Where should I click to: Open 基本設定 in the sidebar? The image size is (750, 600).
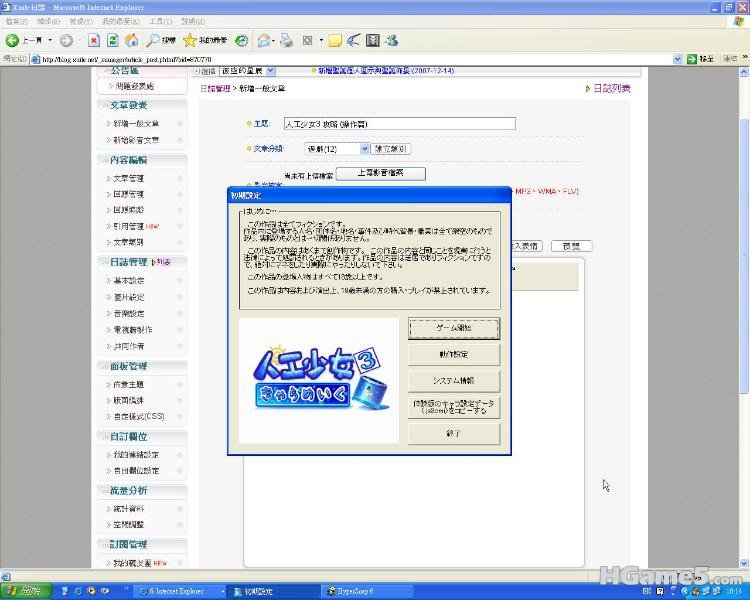tap(128, 280)
